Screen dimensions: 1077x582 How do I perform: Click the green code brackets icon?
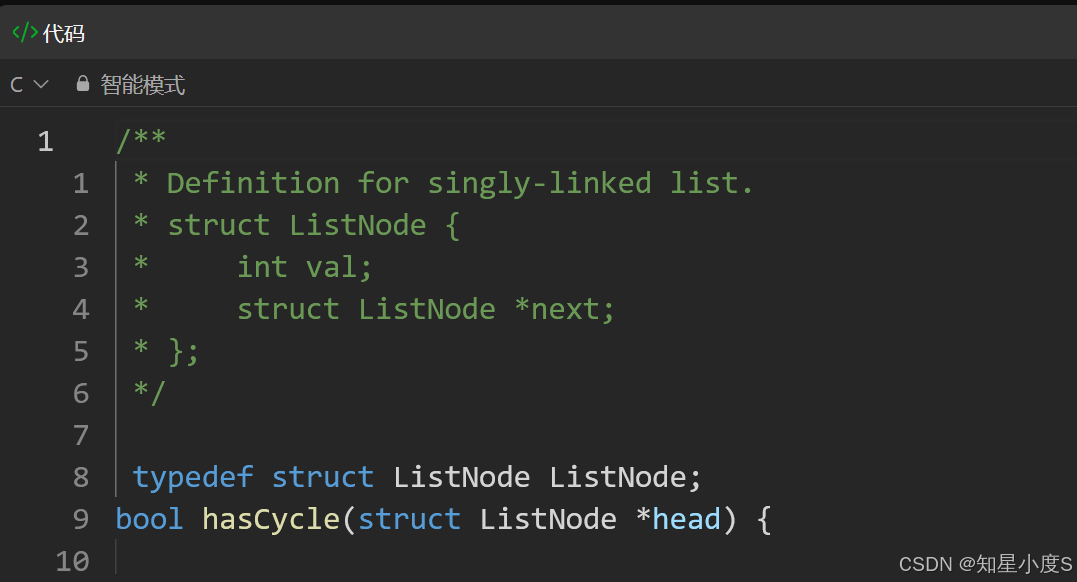click(25, 32)
